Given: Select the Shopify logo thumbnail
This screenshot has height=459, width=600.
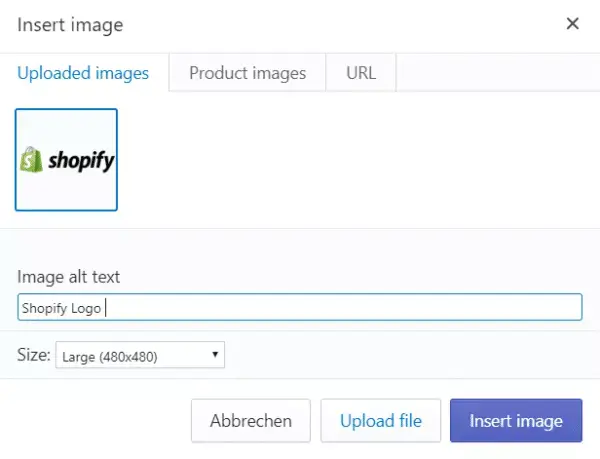Looking at the screenshot, I should (67, 160).
